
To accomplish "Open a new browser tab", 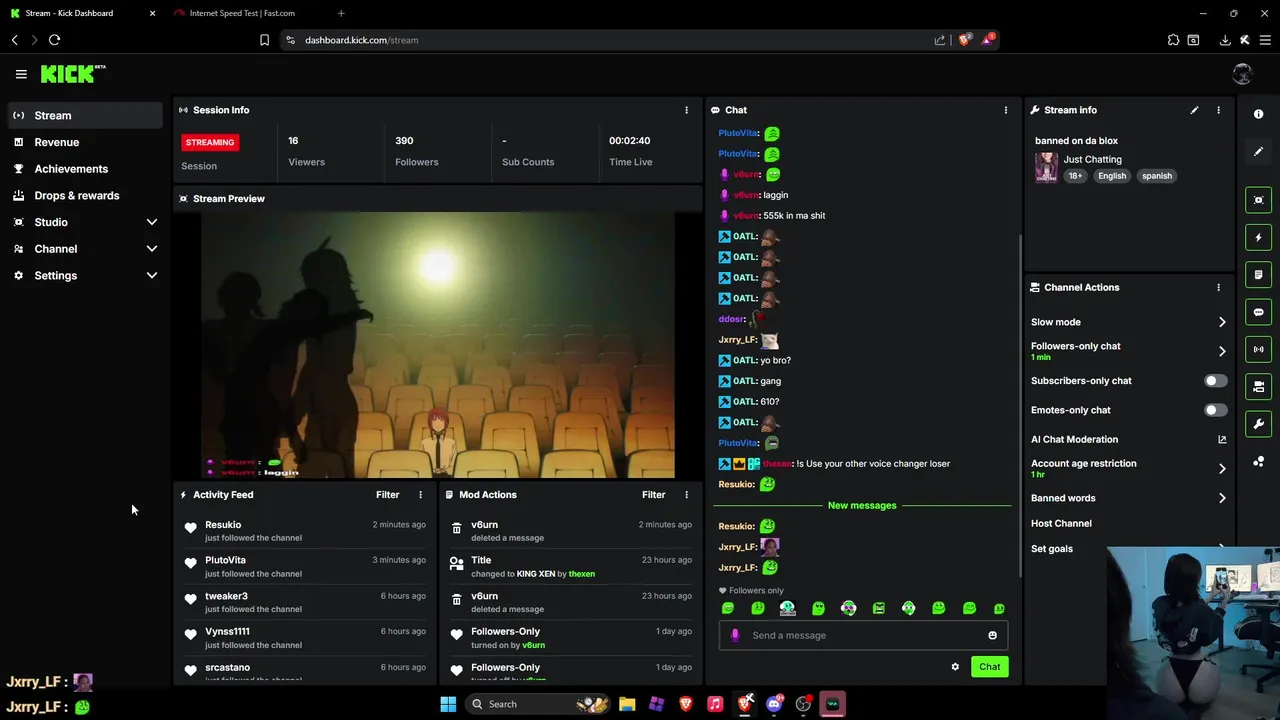I will [x=341, y=13].
